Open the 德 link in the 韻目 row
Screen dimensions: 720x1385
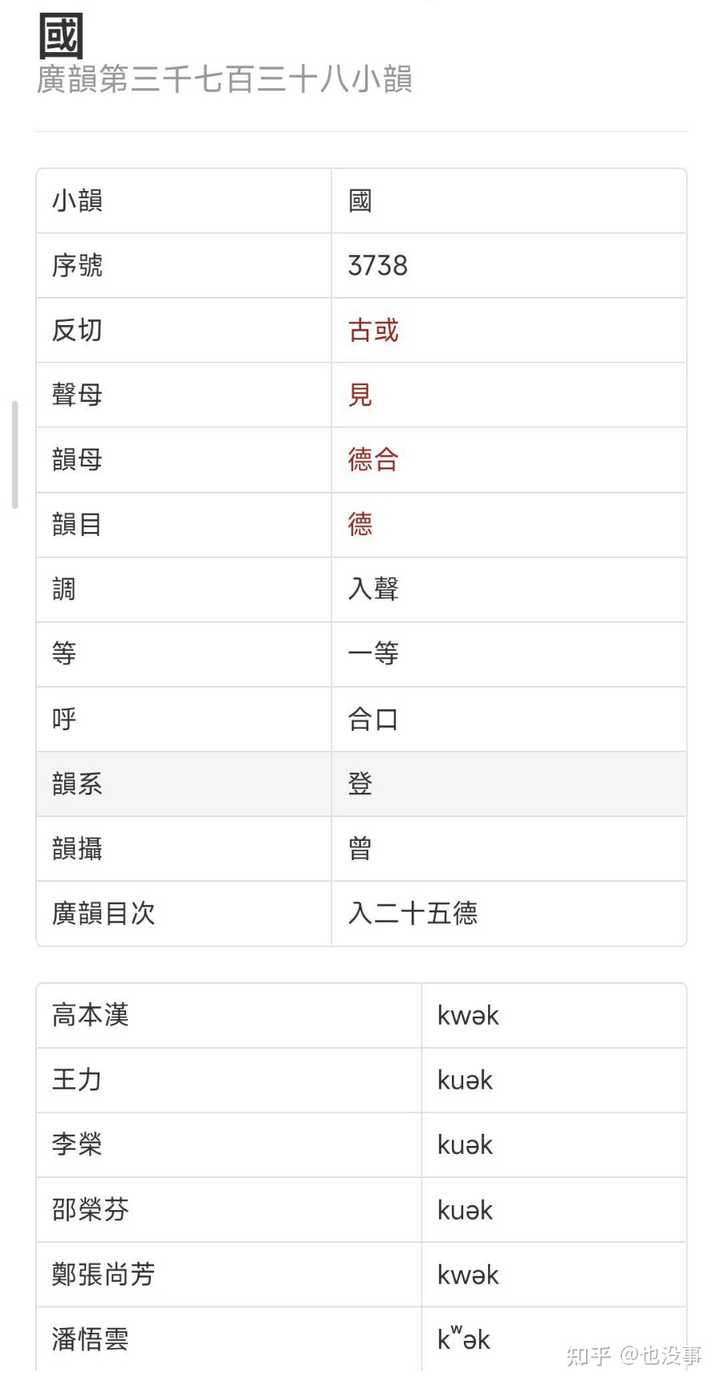click(360, 524)
